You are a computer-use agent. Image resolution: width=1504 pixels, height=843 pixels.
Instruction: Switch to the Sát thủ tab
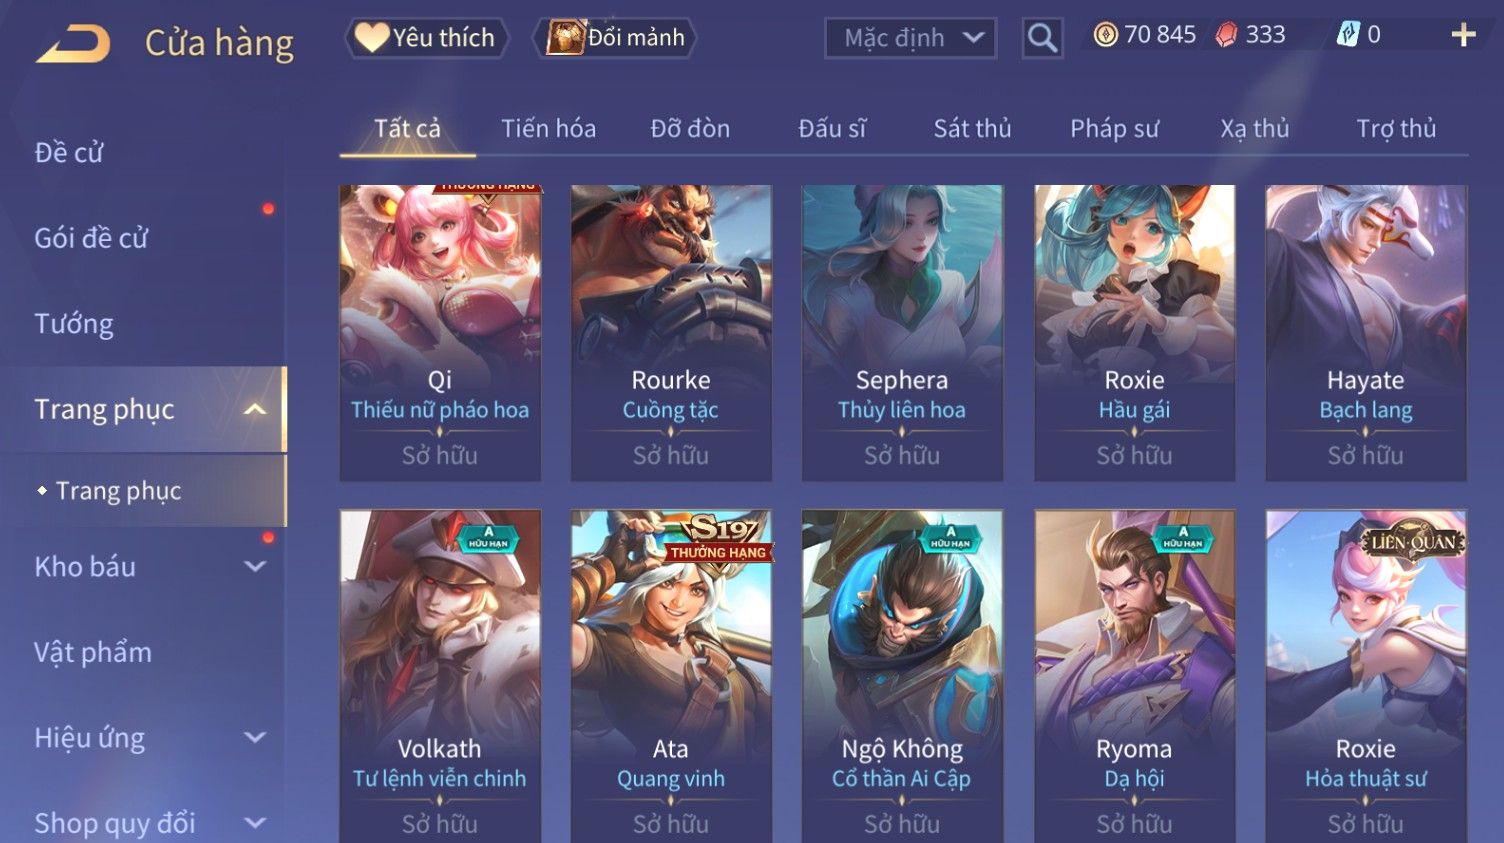[972, 128]
